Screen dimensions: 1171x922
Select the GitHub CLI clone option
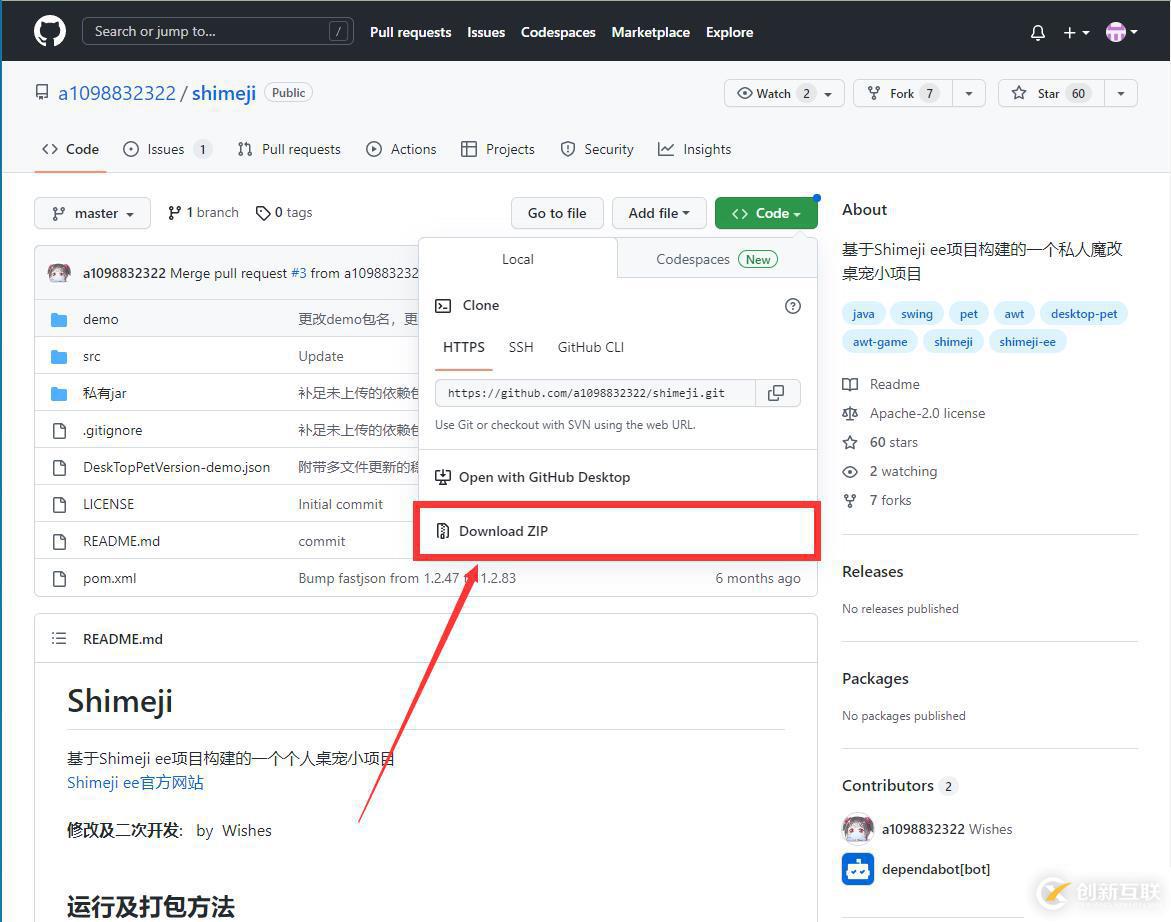591,347
